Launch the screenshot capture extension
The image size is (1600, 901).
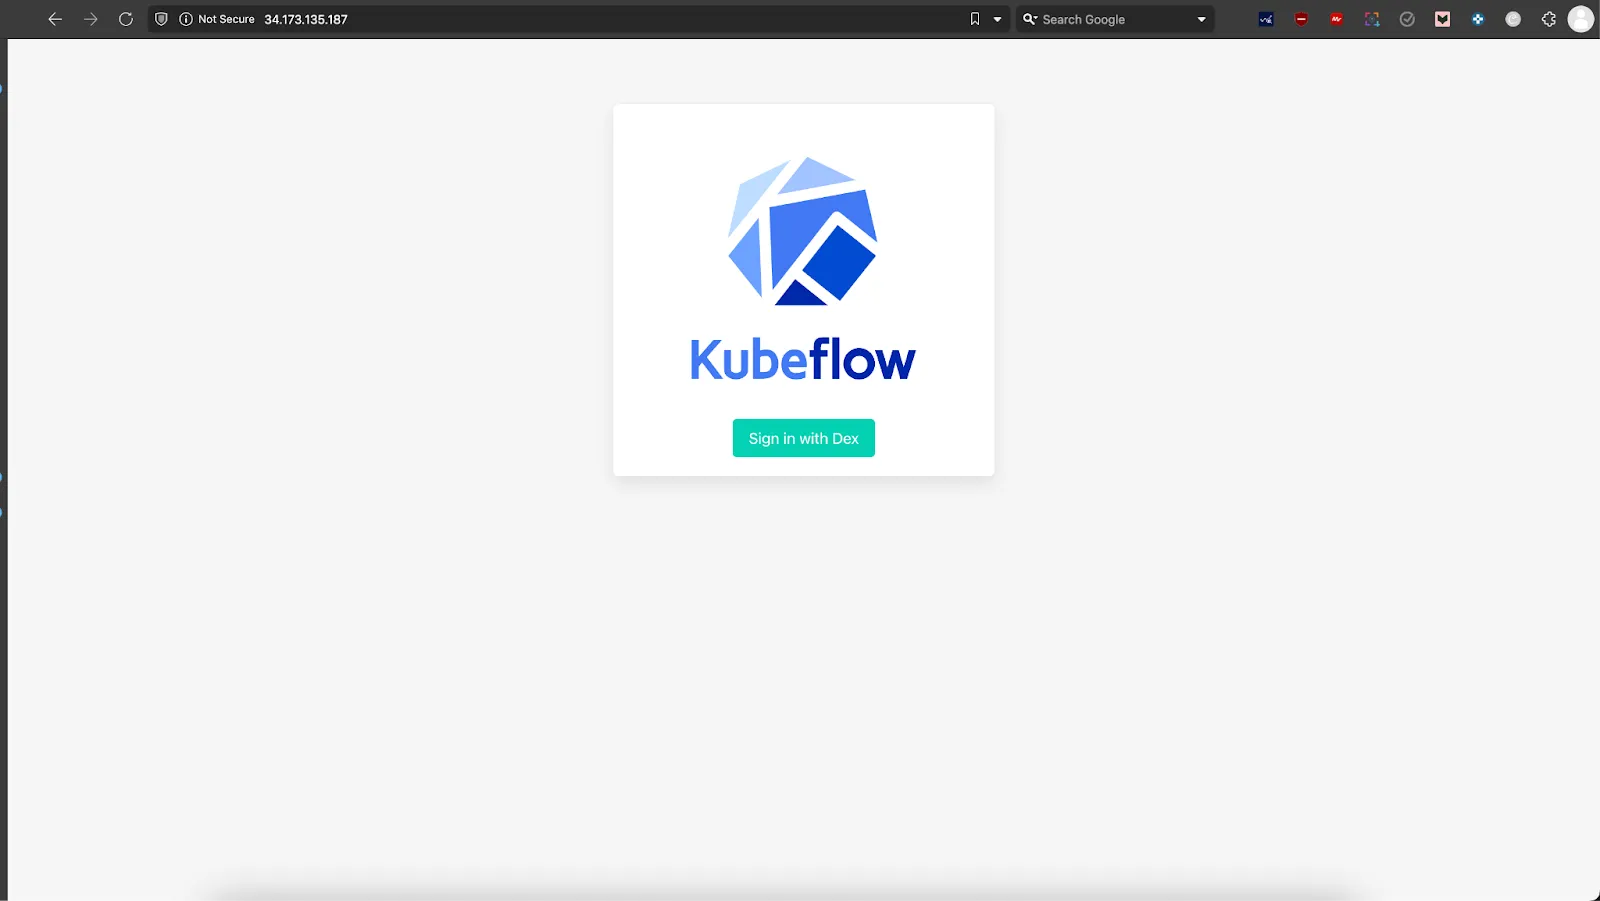click(x=1372, y=19)
